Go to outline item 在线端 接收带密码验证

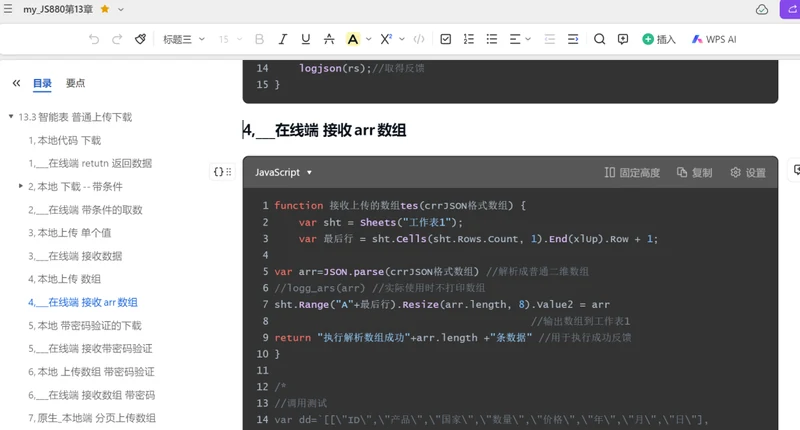click(90, 348)
